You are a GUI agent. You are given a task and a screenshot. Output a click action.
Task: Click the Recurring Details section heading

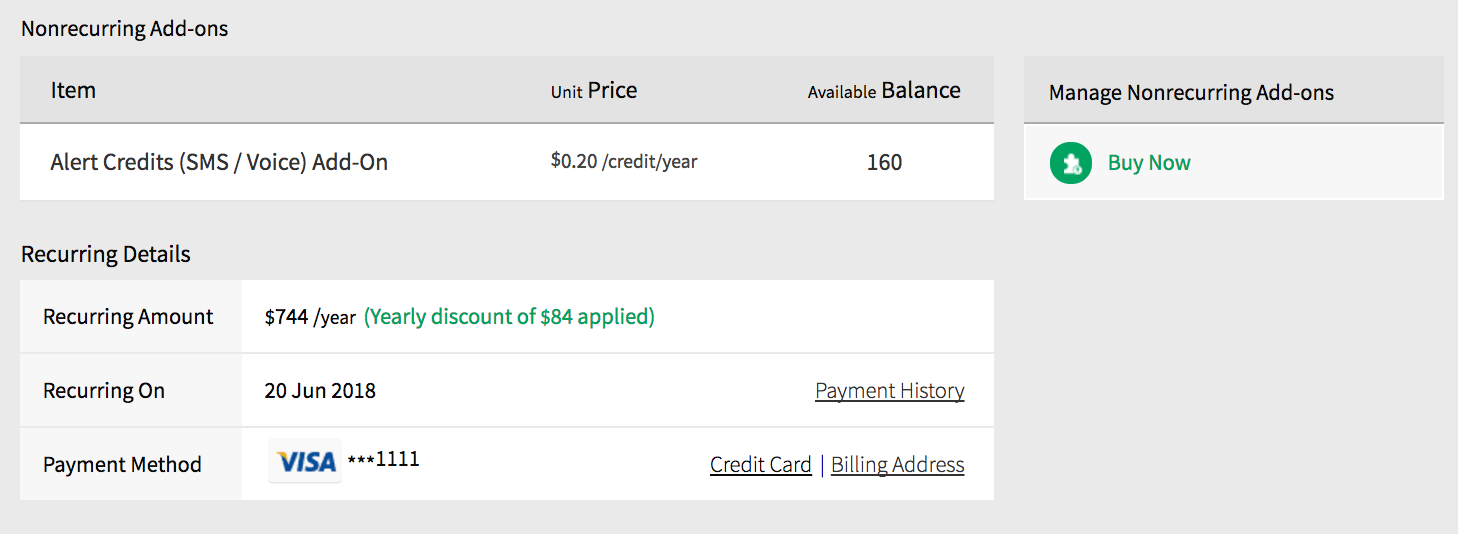(x=106, y=254)
